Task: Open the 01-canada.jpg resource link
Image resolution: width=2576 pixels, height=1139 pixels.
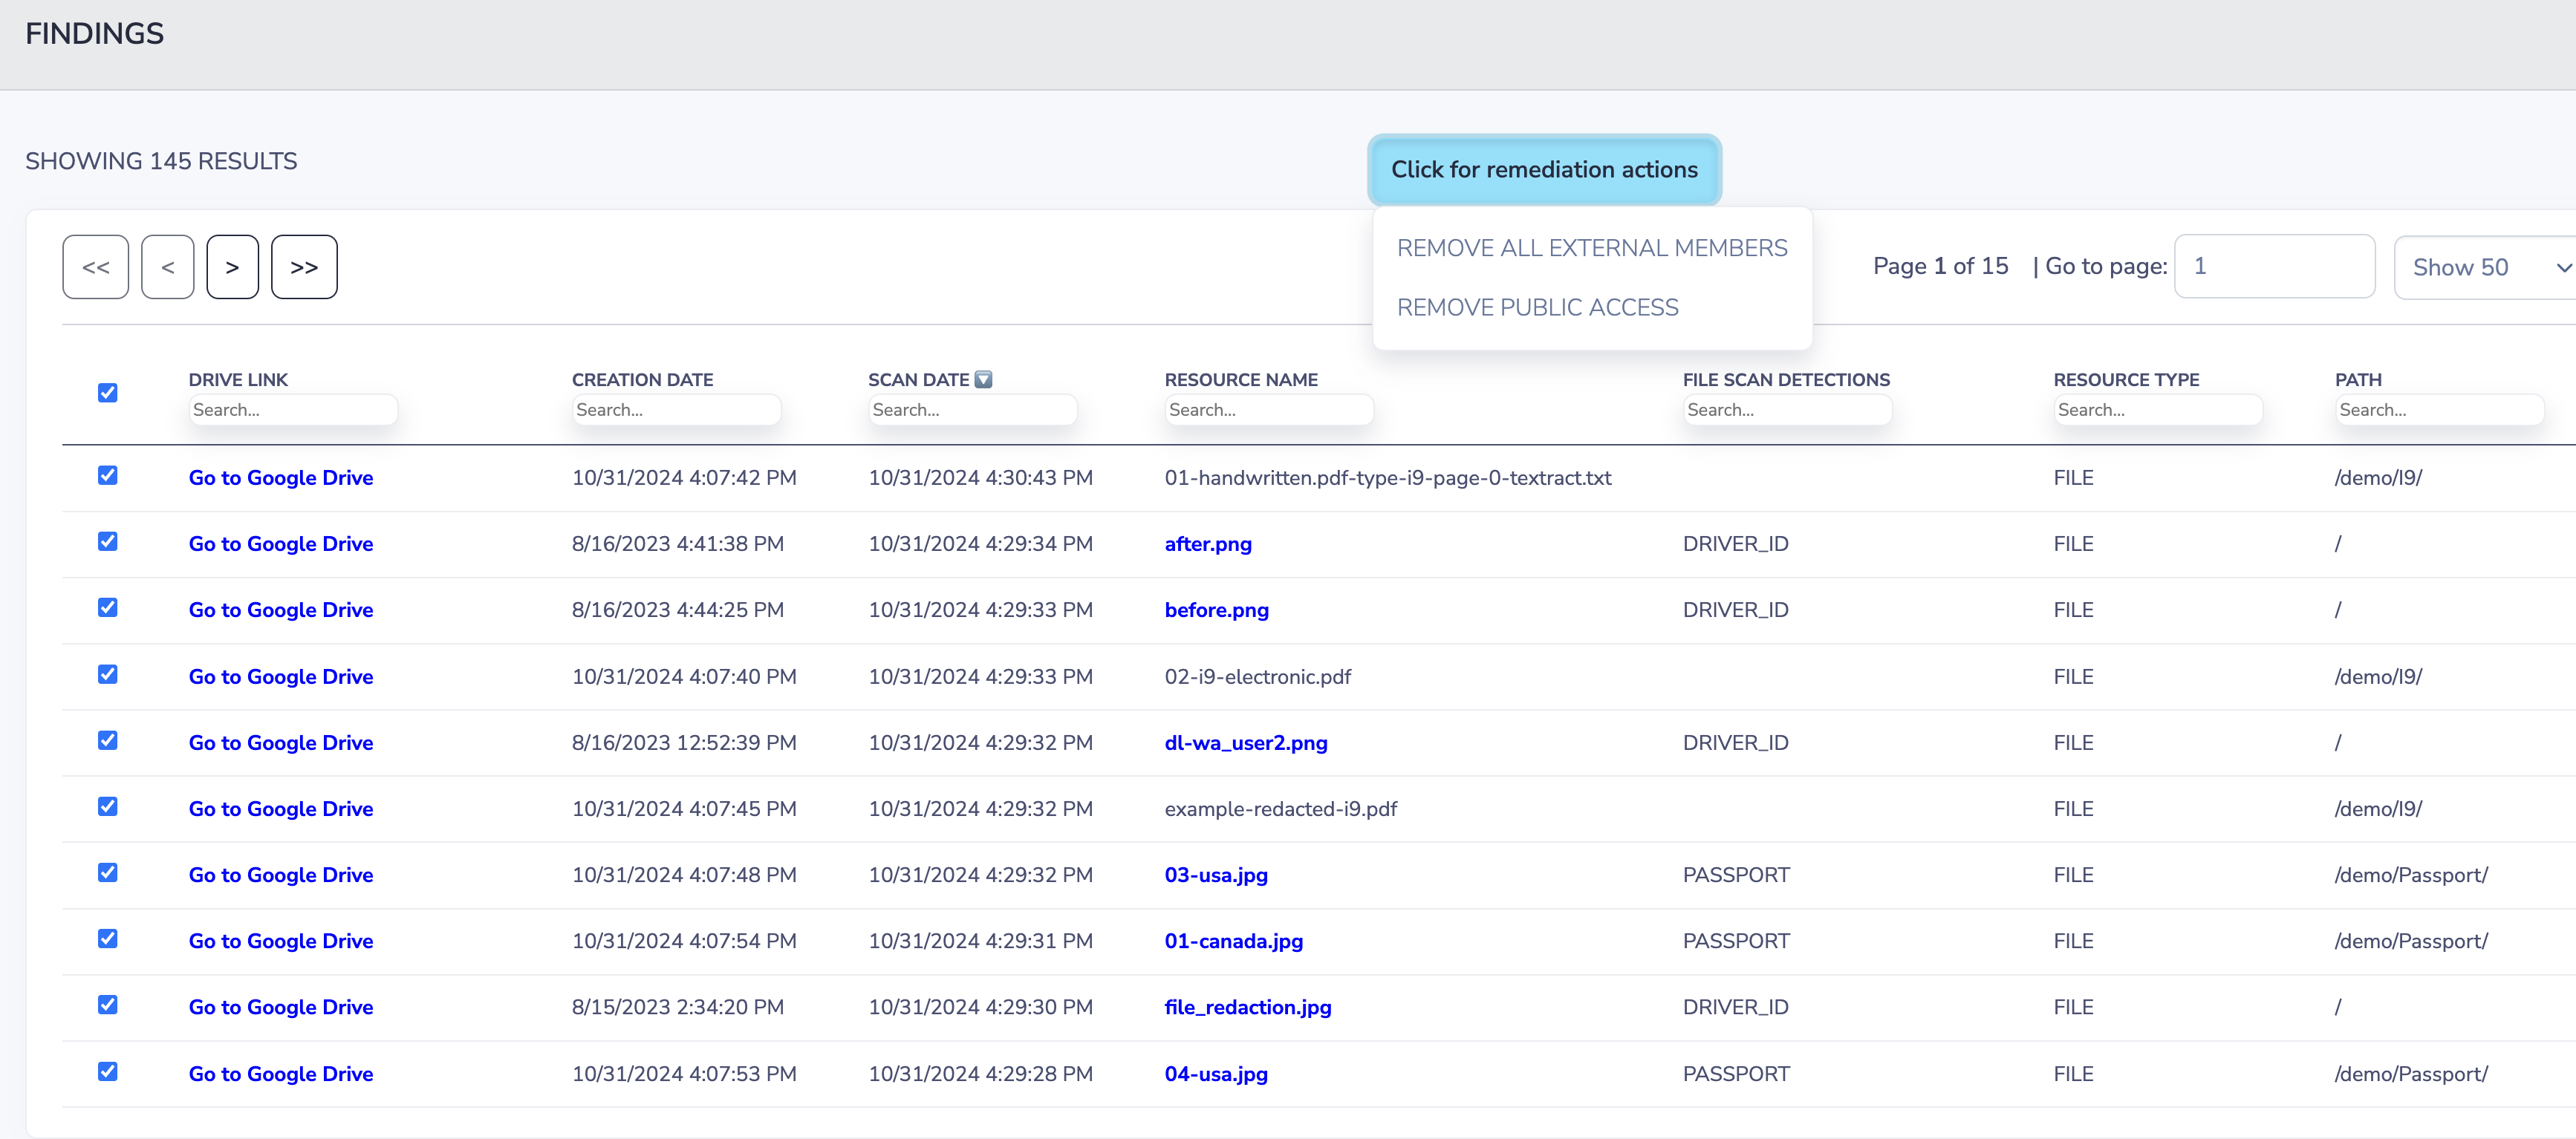Action: tap(1233, 941)
